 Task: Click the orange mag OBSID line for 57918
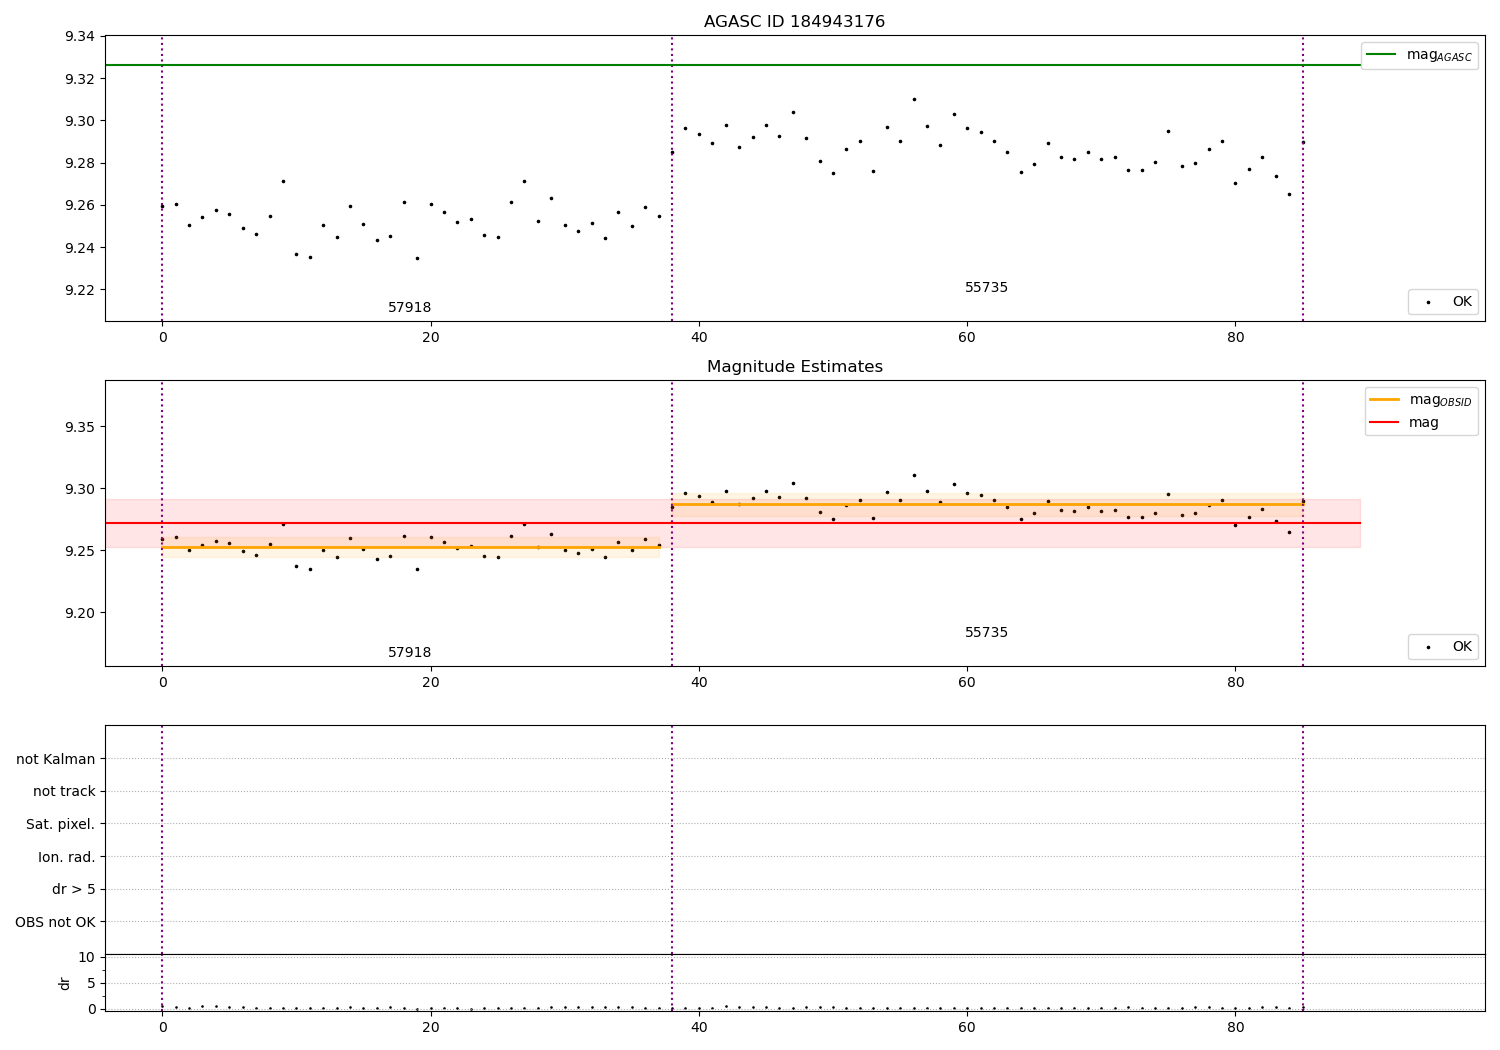(x=410, y=547)
